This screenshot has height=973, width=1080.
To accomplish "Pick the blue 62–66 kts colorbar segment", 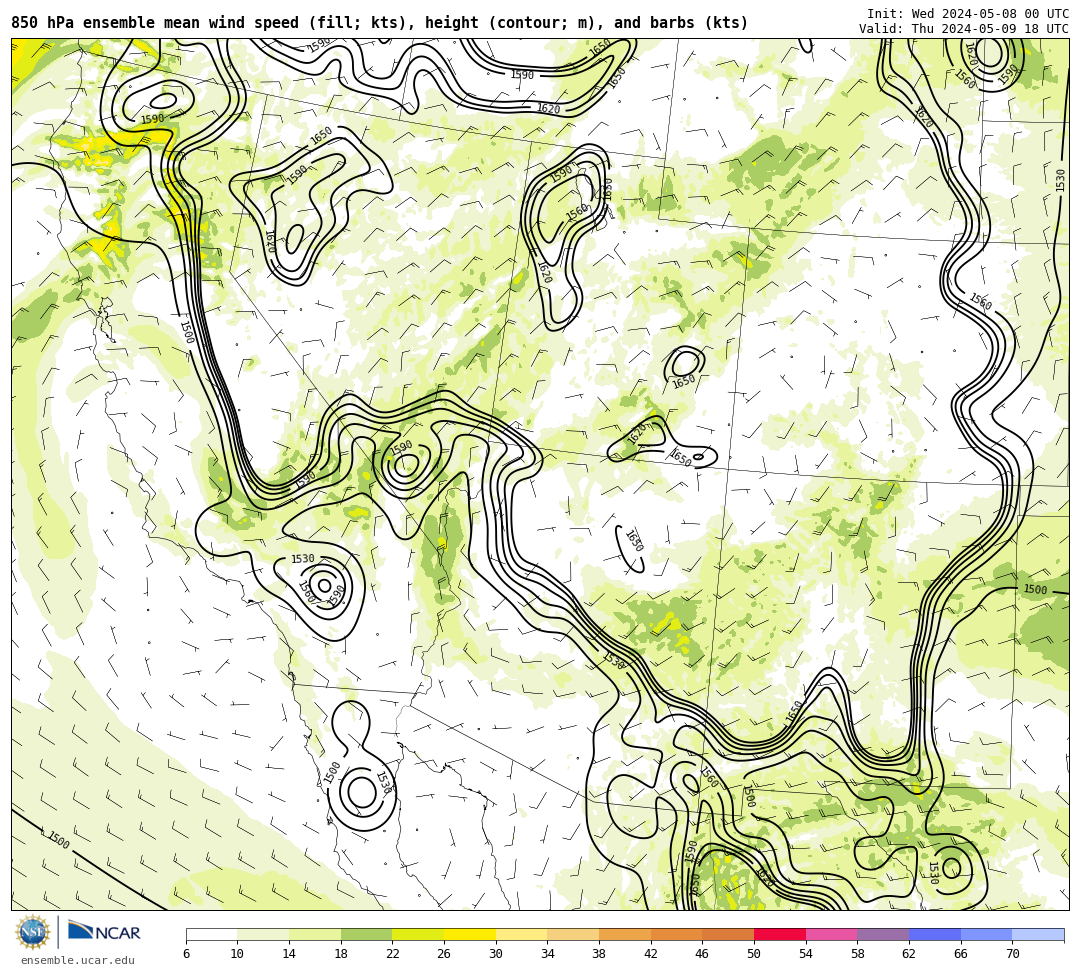I will point(935,934).
